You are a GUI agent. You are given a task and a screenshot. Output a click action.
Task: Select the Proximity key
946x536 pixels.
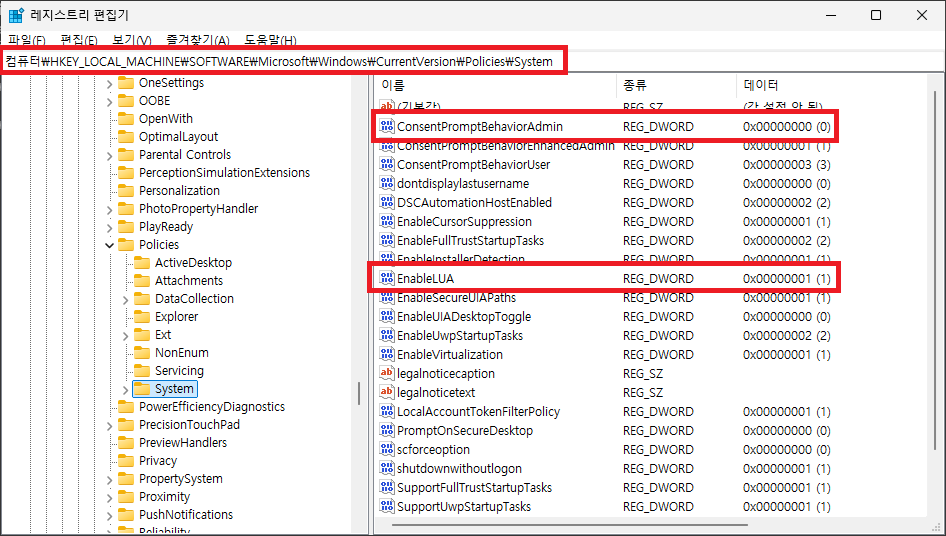[164, 497]
